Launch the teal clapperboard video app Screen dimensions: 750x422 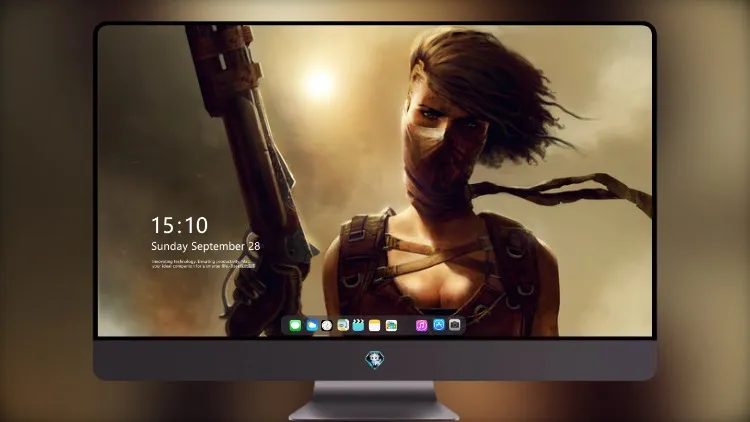coord(358,325)
